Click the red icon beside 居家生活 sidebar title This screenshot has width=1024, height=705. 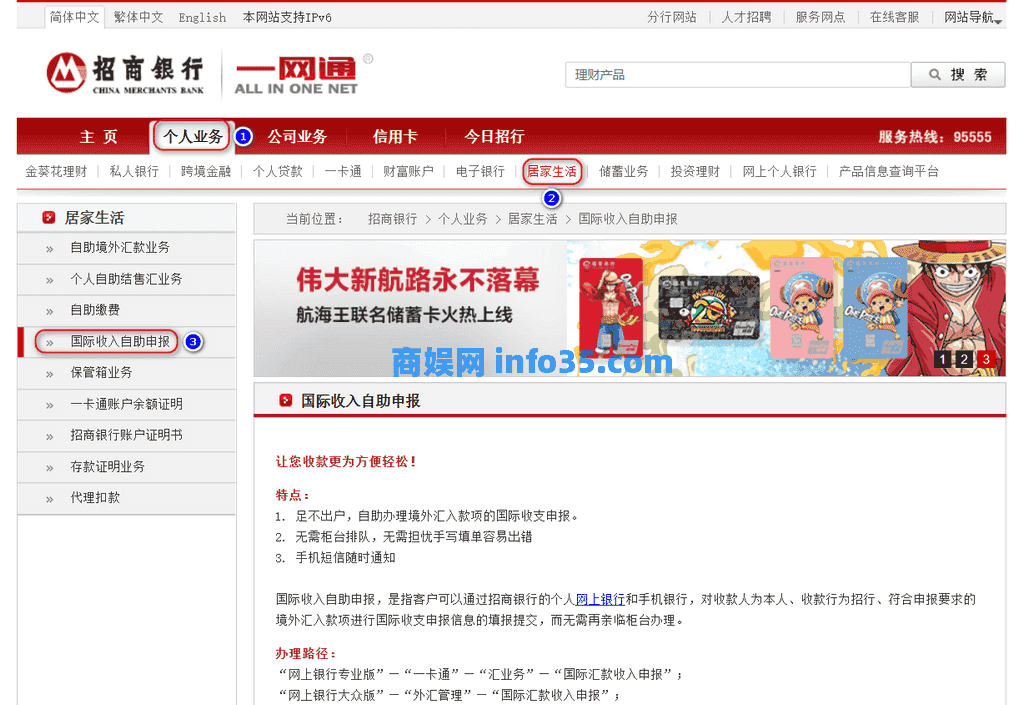(x=48, y=217)
